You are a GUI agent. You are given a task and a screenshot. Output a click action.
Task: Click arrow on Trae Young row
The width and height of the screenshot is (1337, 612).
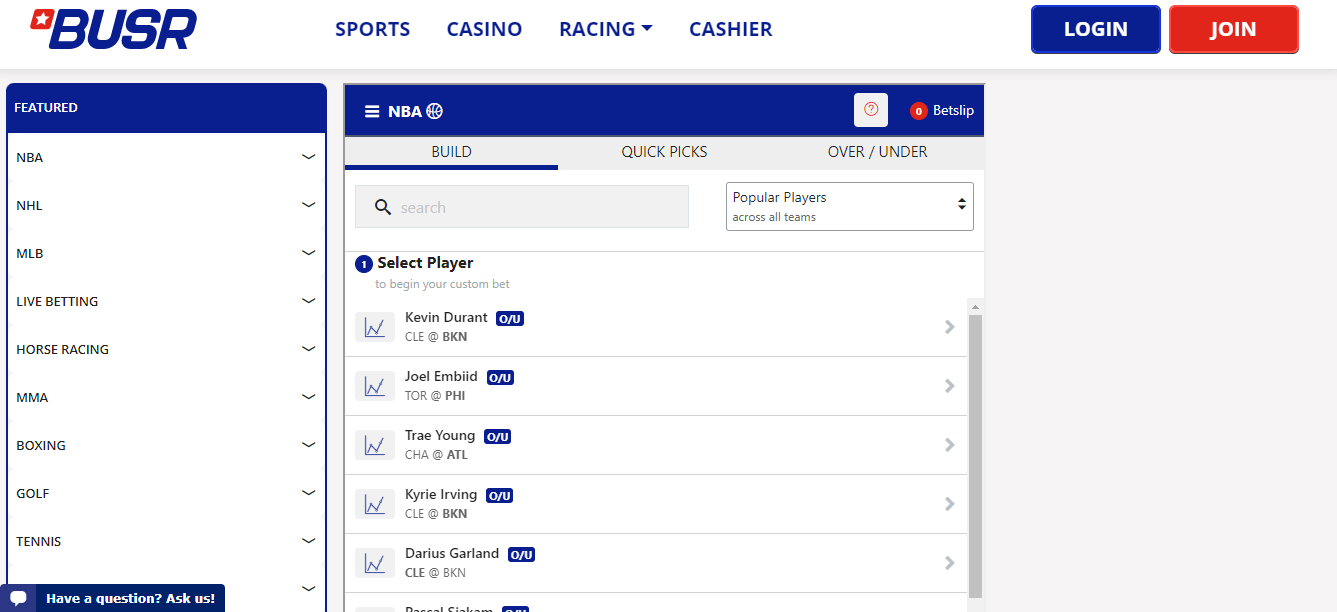[x=949, y=445]
